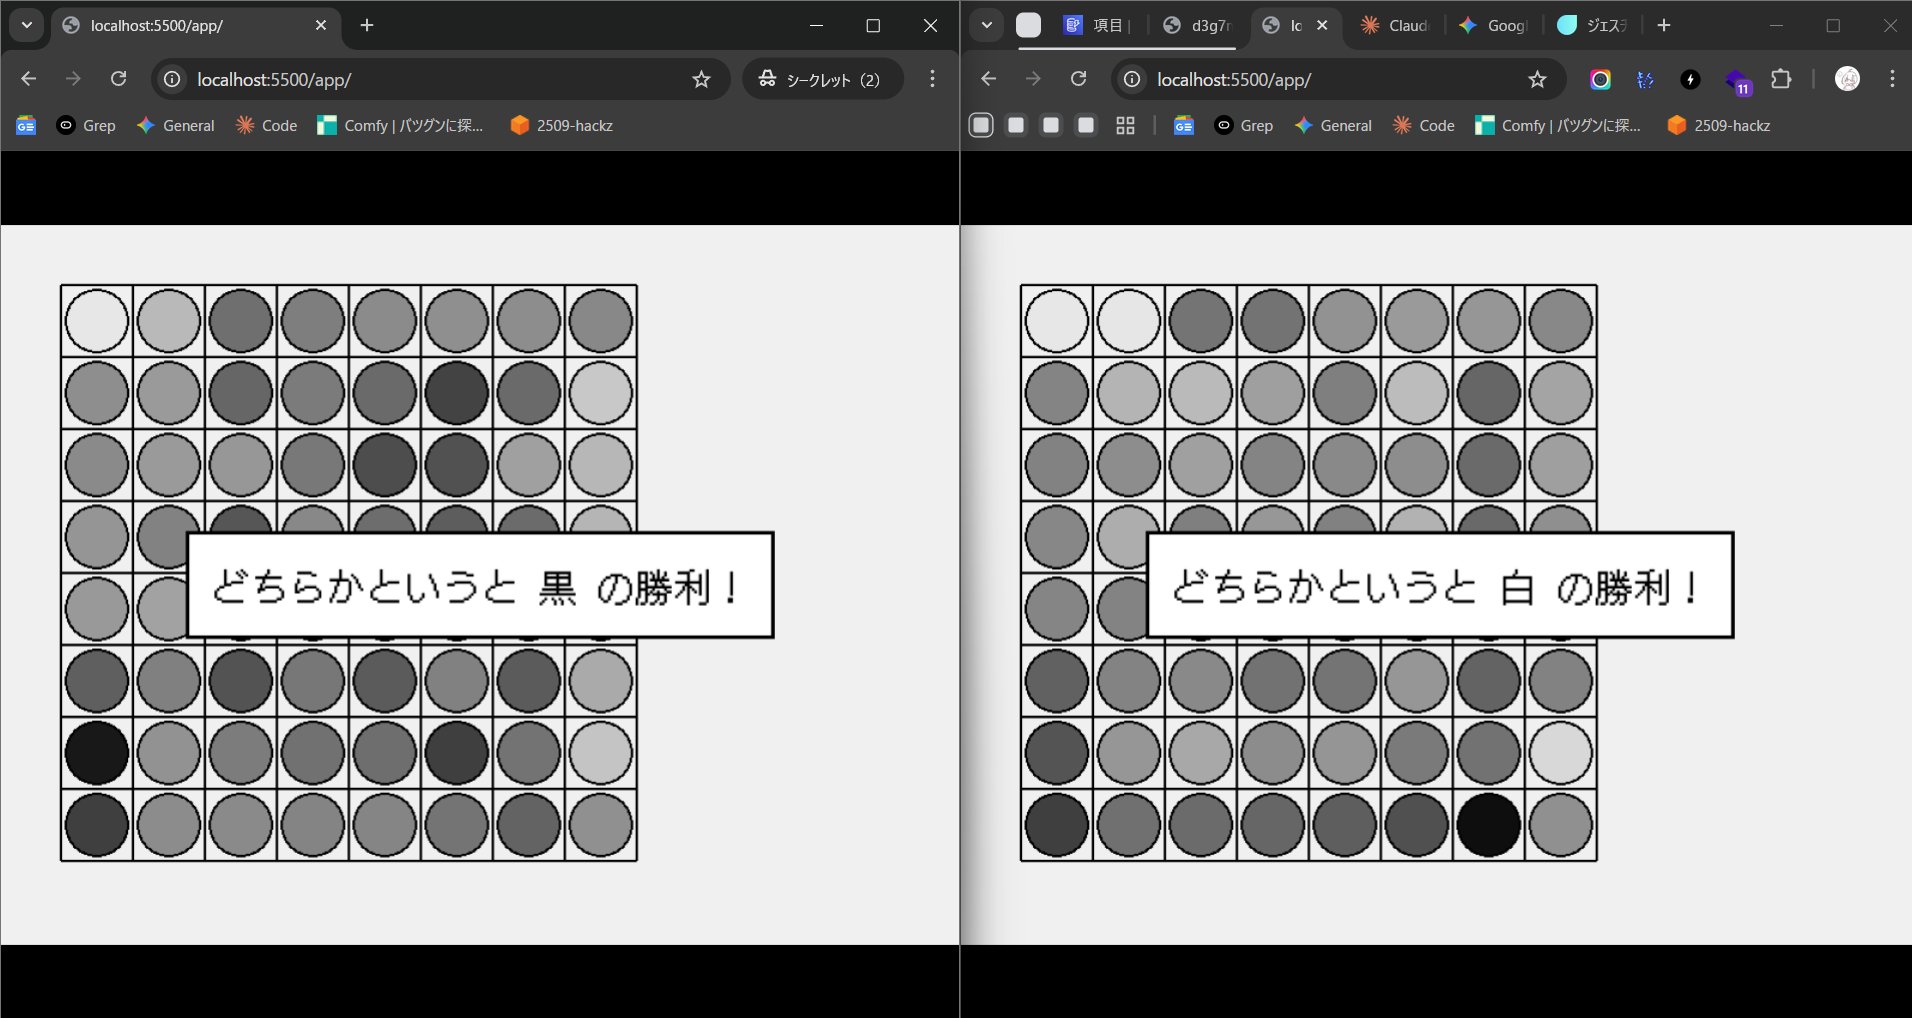Click the blue sparkle extension icon
Viewport: 1912px width, 1018px height.
pyautogui.click(x=1645, y=79)
